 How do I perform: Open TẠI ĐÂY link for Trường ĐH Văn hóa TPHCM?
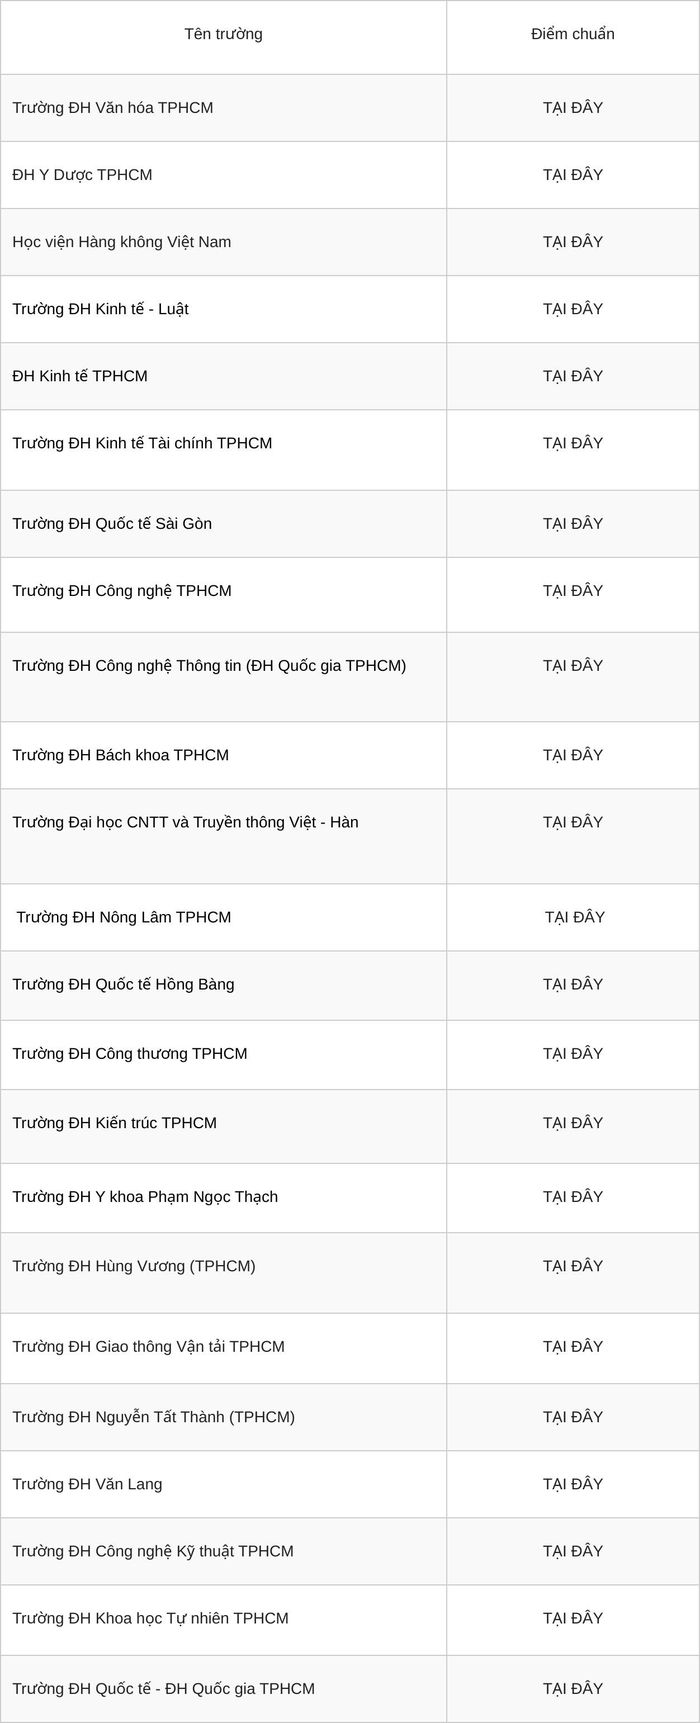click(573, 108)
